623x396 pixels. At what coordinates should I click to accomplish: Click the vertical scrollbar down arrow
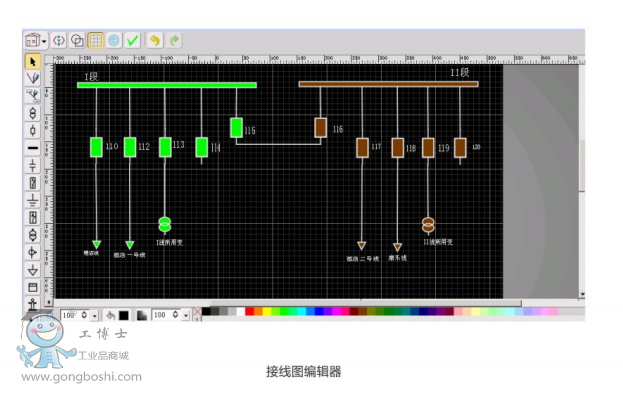pyautogui.click(x=582, y=294)
